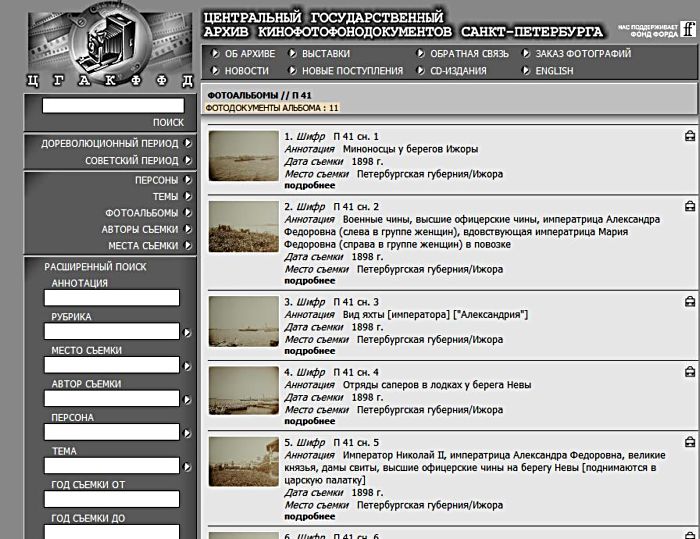
Task: Switch site to ENGLISH
Action: tap(554, 71)
